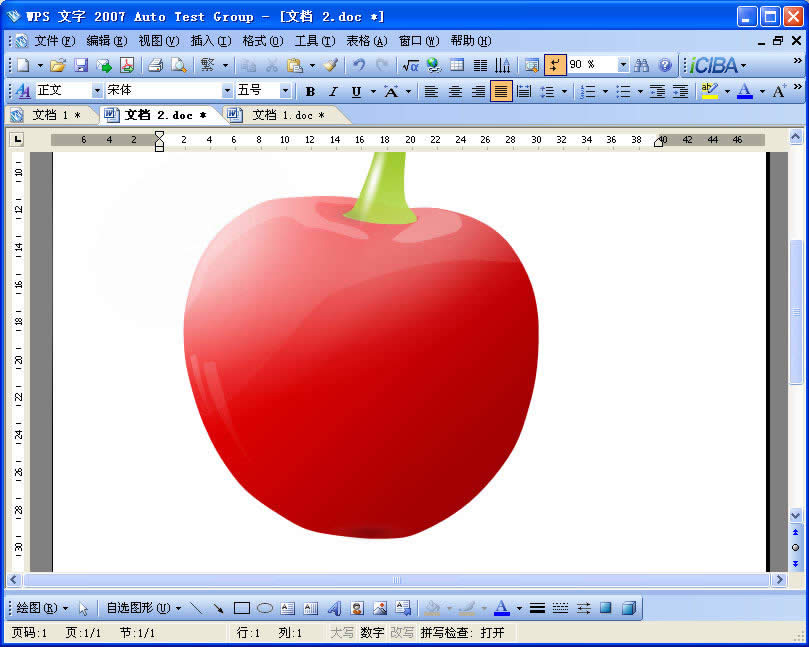Click the Save icon in the toolbar

80,65
